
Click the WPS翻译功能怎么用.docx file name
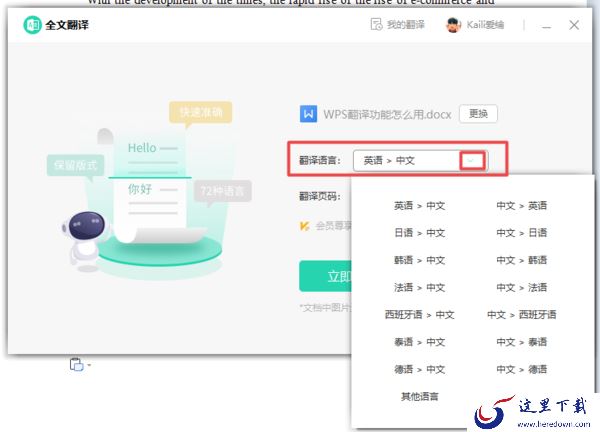pyautogui.click(x=387, y=114)
